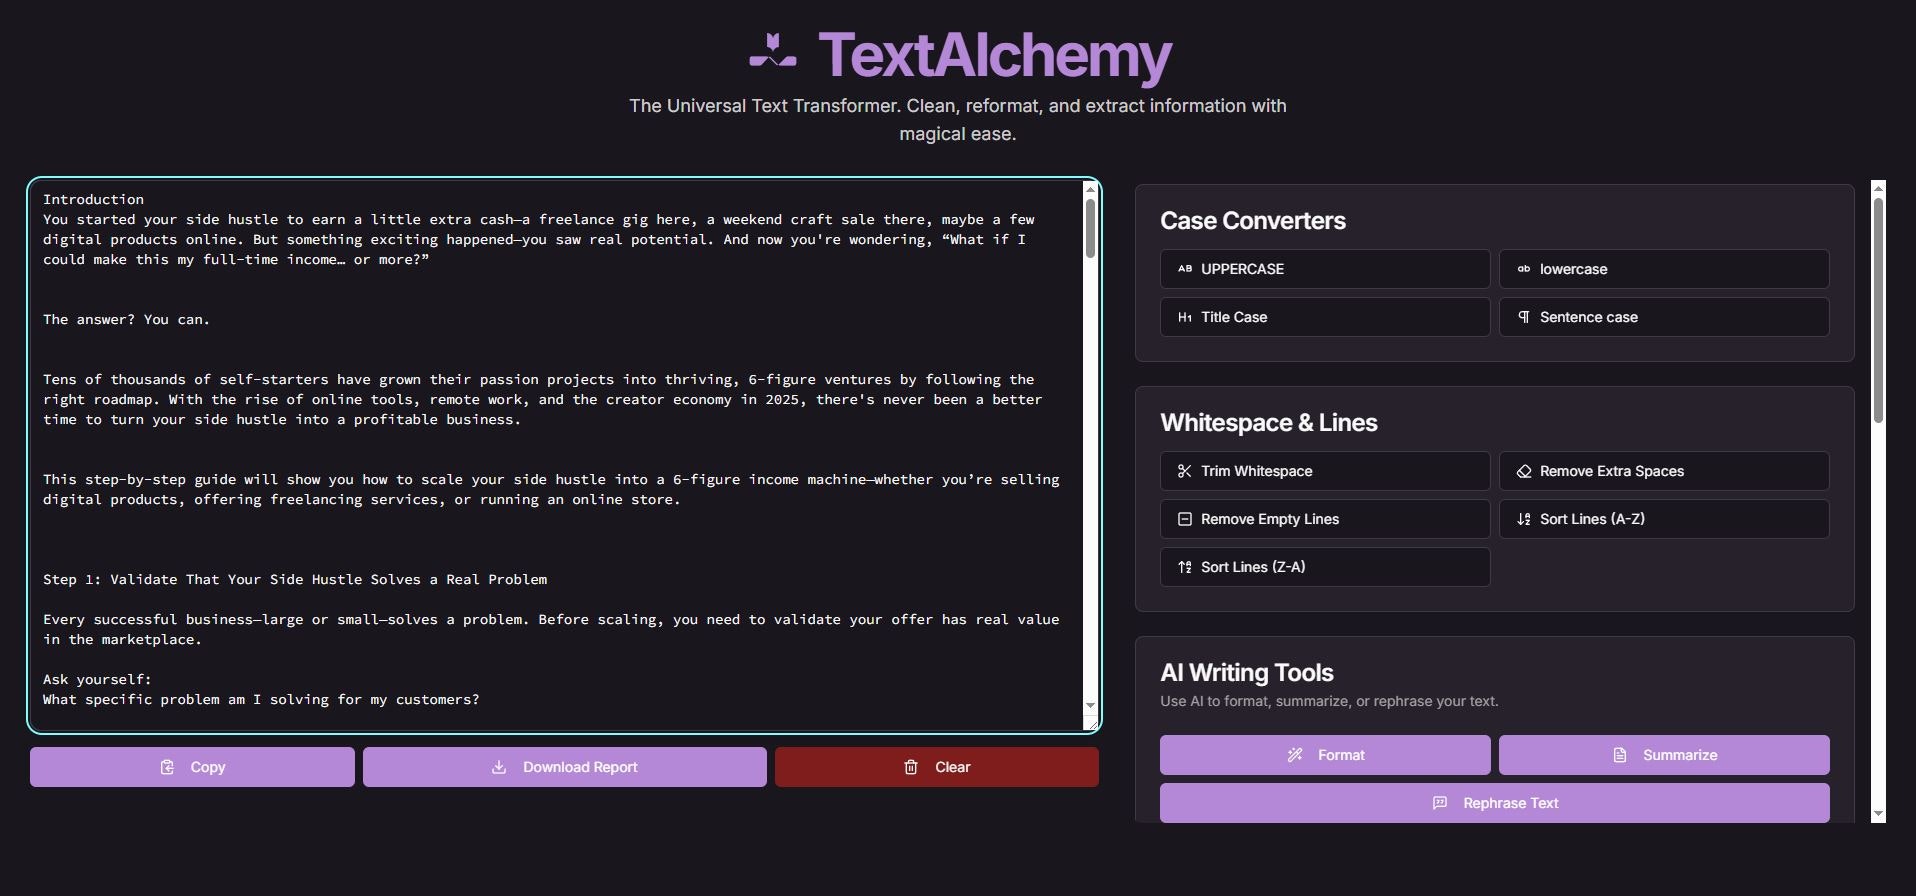
Task: Click the Rephrase Text button
Action: (x=1495, y=803)
